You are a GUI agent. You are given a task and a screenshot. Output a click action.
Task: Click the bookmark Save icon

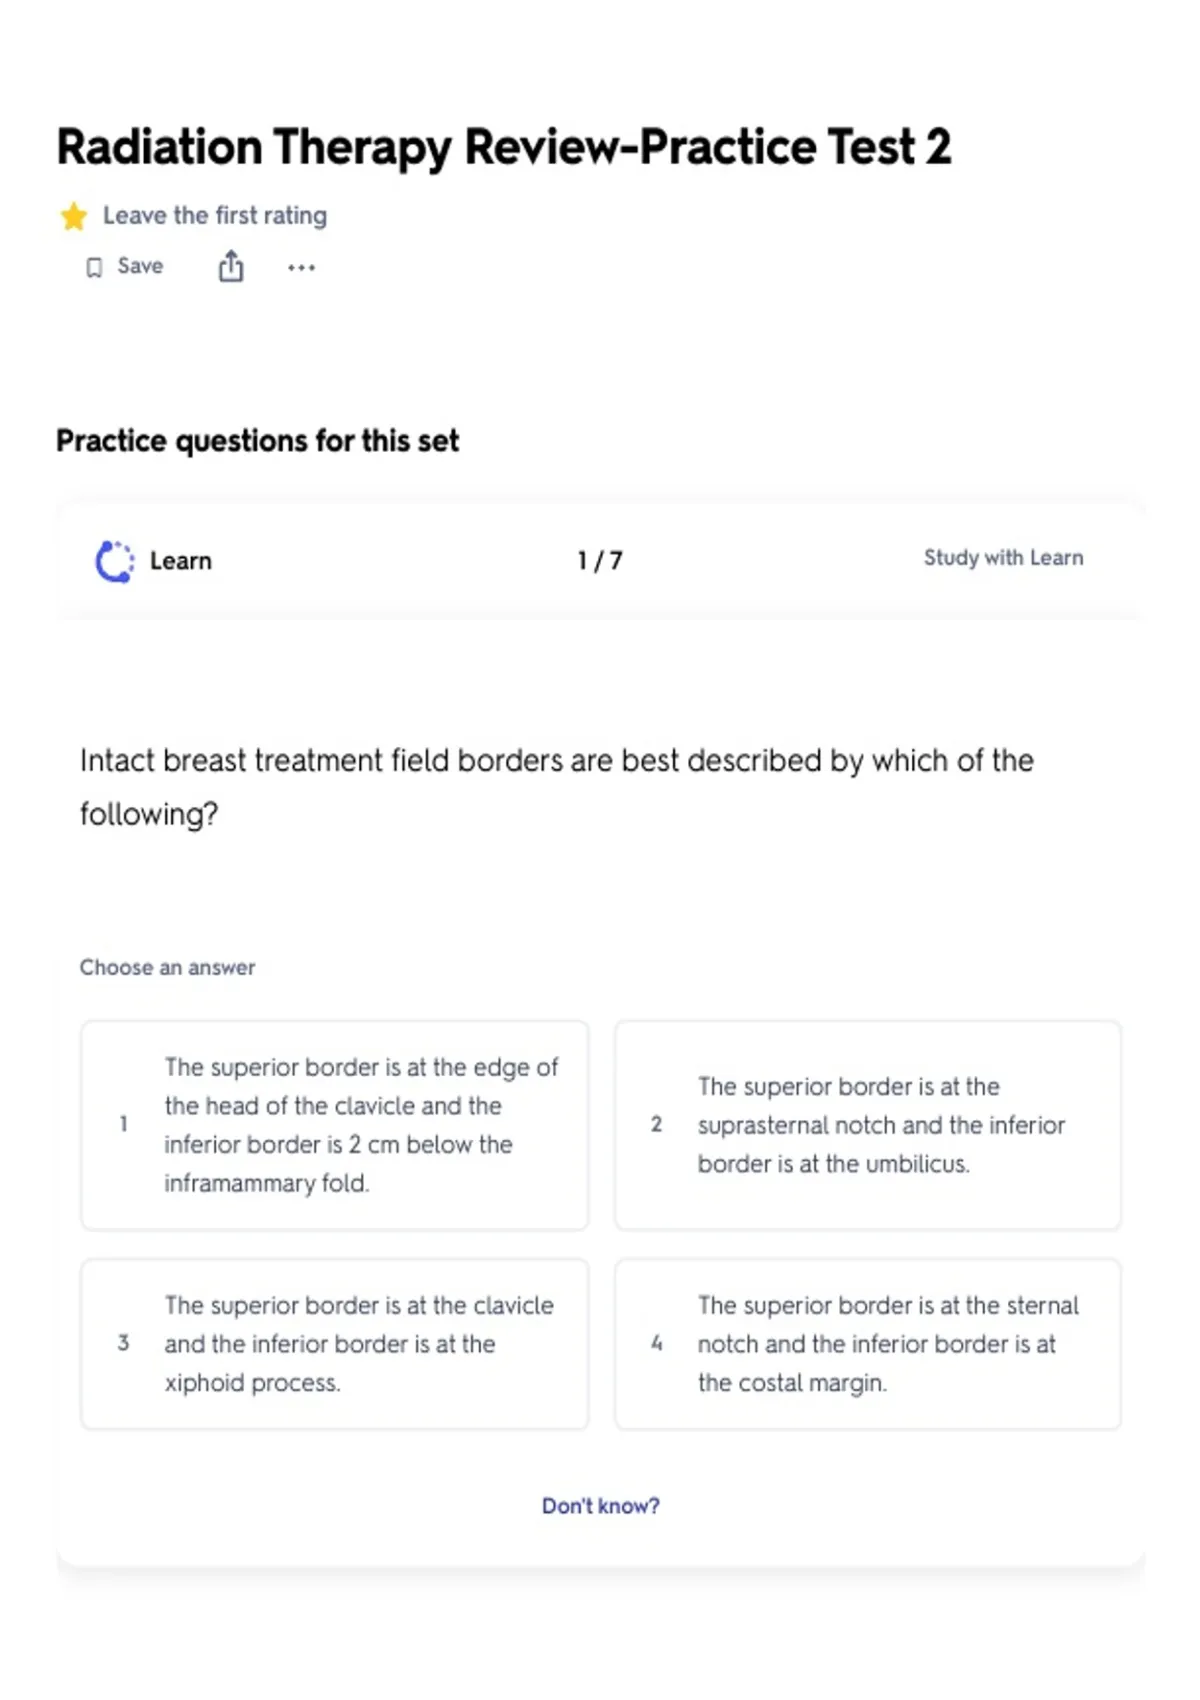94,267
